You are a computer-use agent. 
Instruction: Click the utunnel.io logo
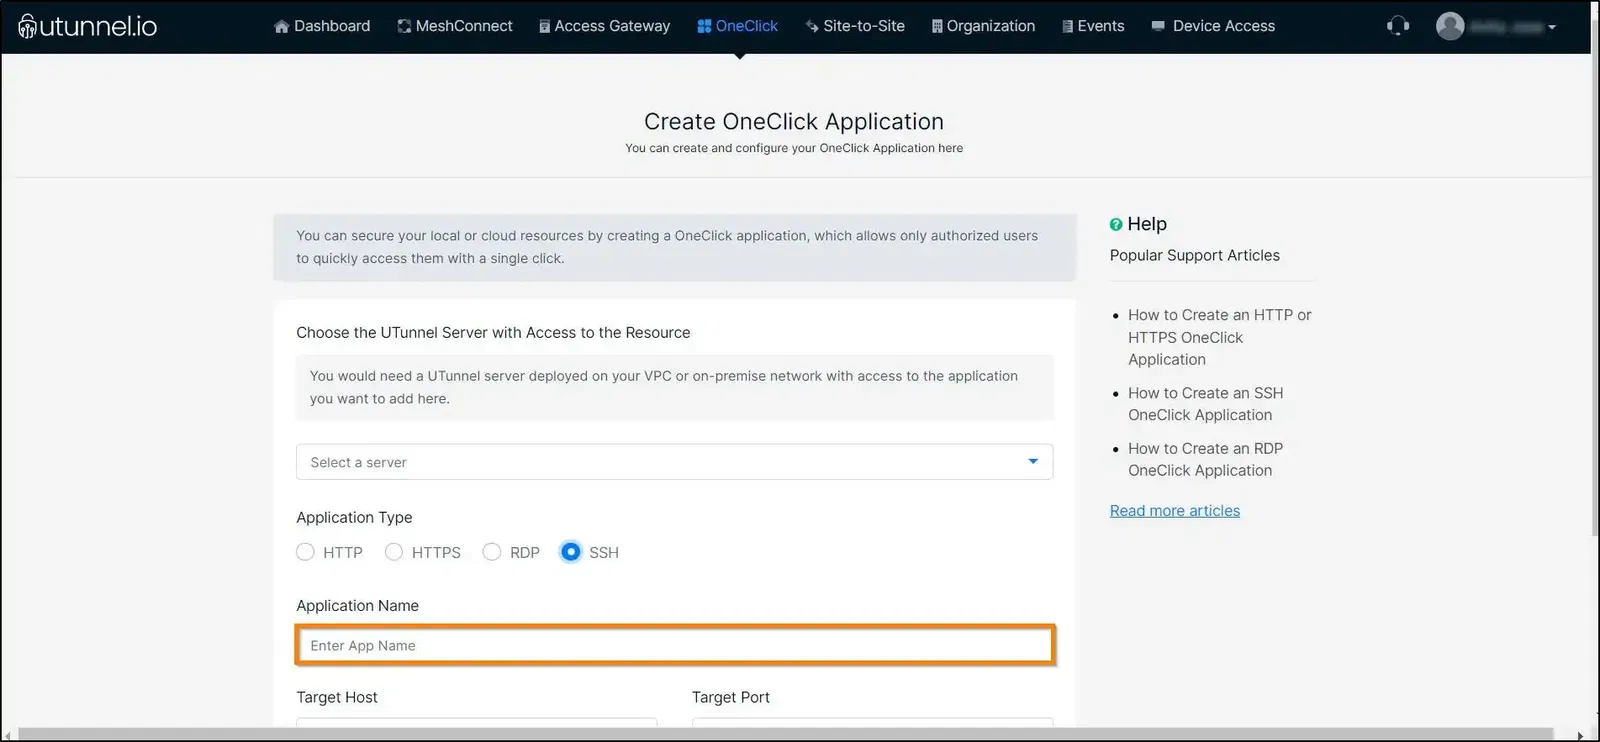point(87,26)
